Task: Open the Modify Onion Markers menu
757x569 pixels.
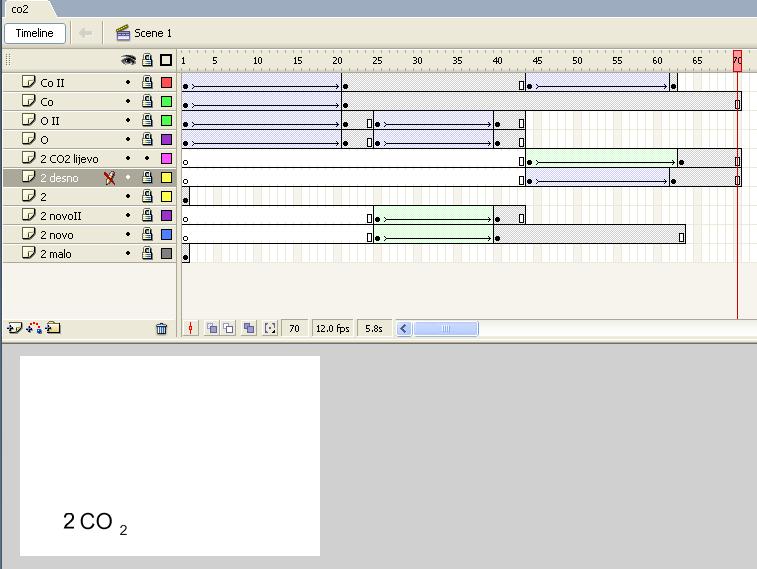Action: (270, 328)
